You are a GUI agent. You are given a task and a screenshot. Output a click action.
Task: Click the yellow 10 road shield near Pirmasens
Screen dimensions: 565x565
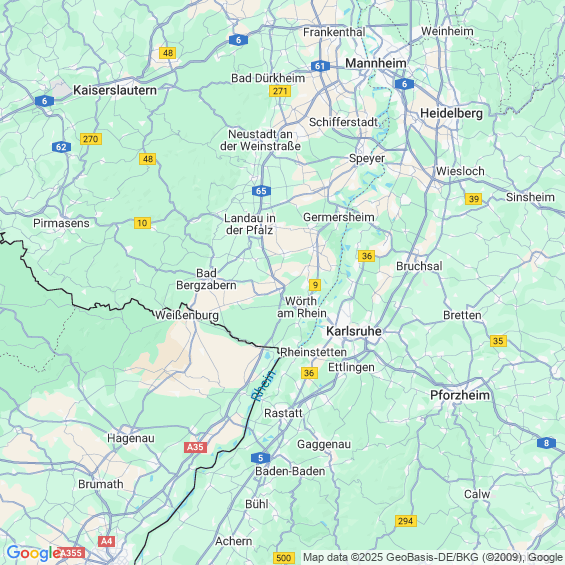(142, 223)
